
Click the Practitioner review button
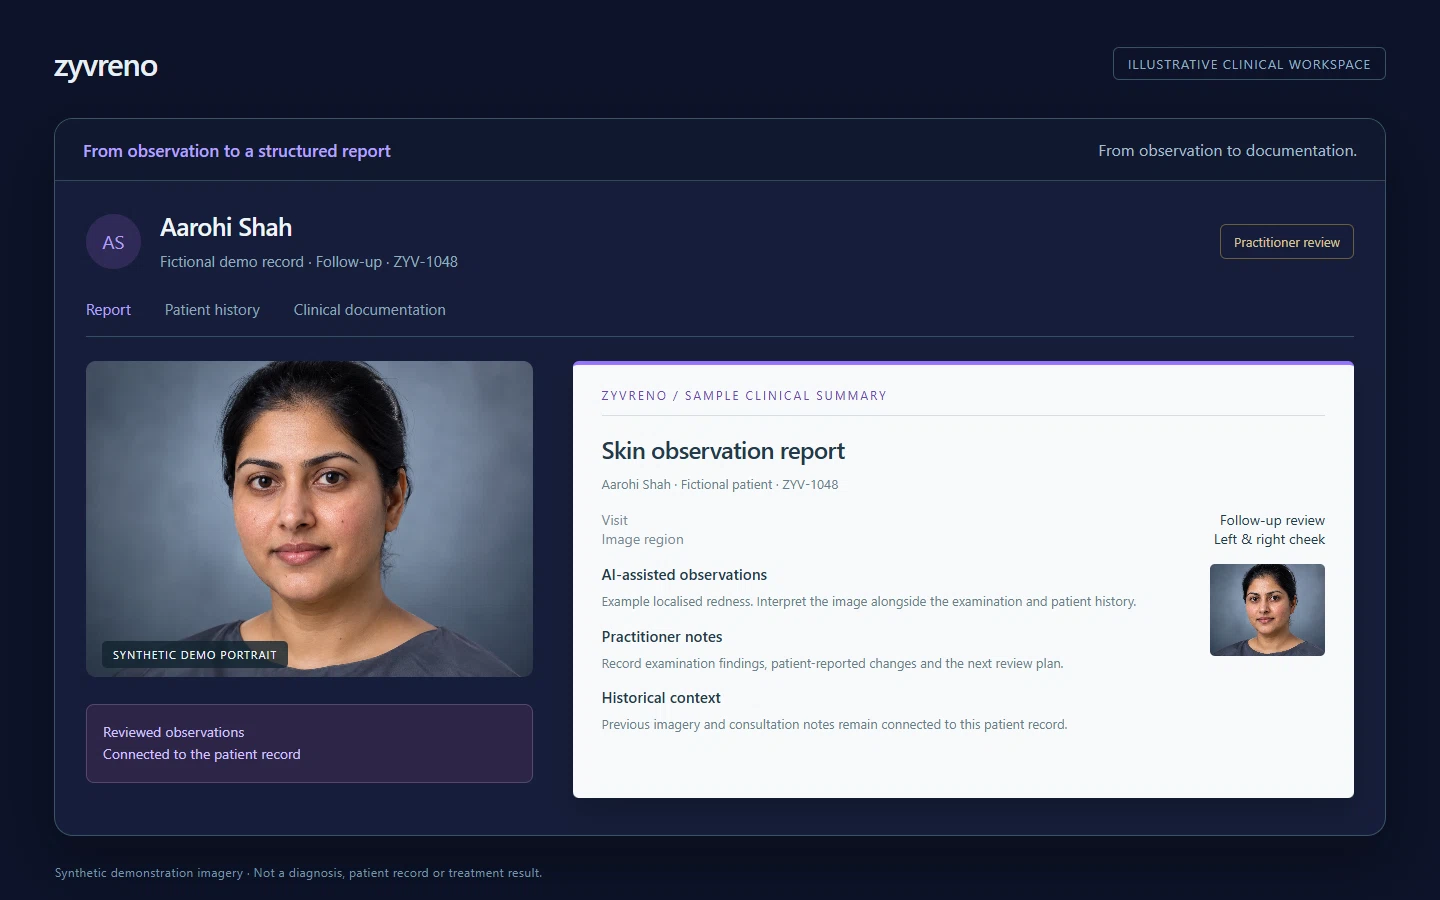[1286, 242]
